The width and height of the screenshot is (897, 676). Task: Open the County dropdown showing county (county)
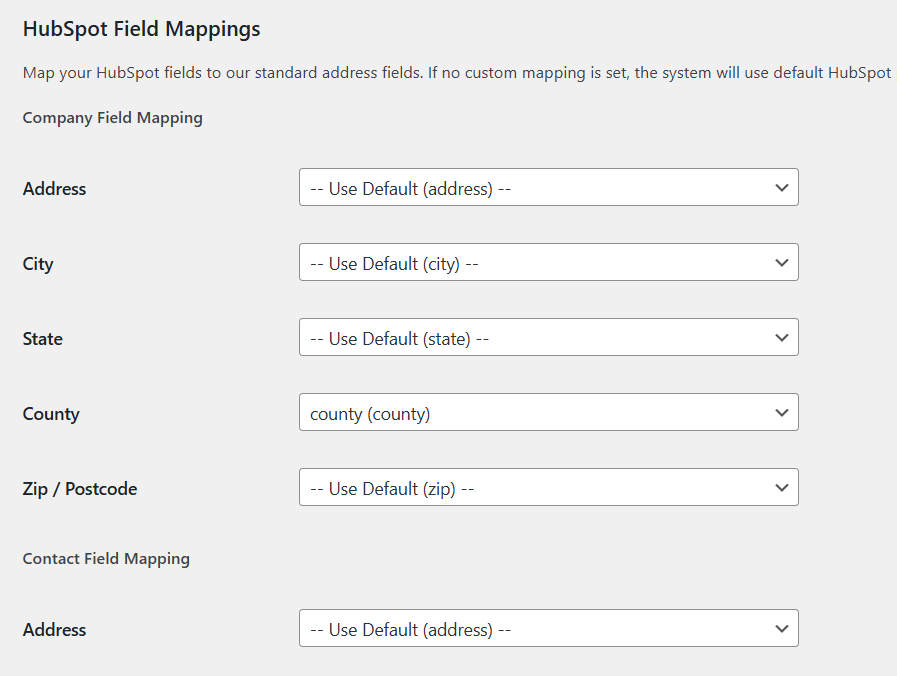tap(548, 412)
